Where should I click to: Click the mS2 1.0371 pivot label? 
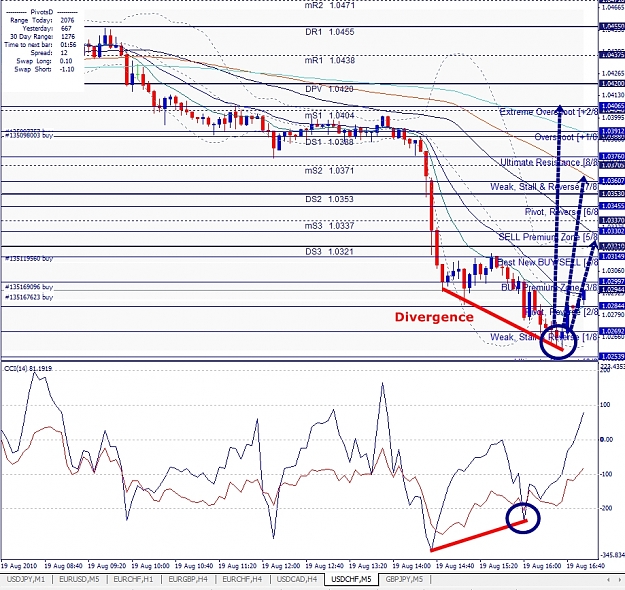click(329, 171)
